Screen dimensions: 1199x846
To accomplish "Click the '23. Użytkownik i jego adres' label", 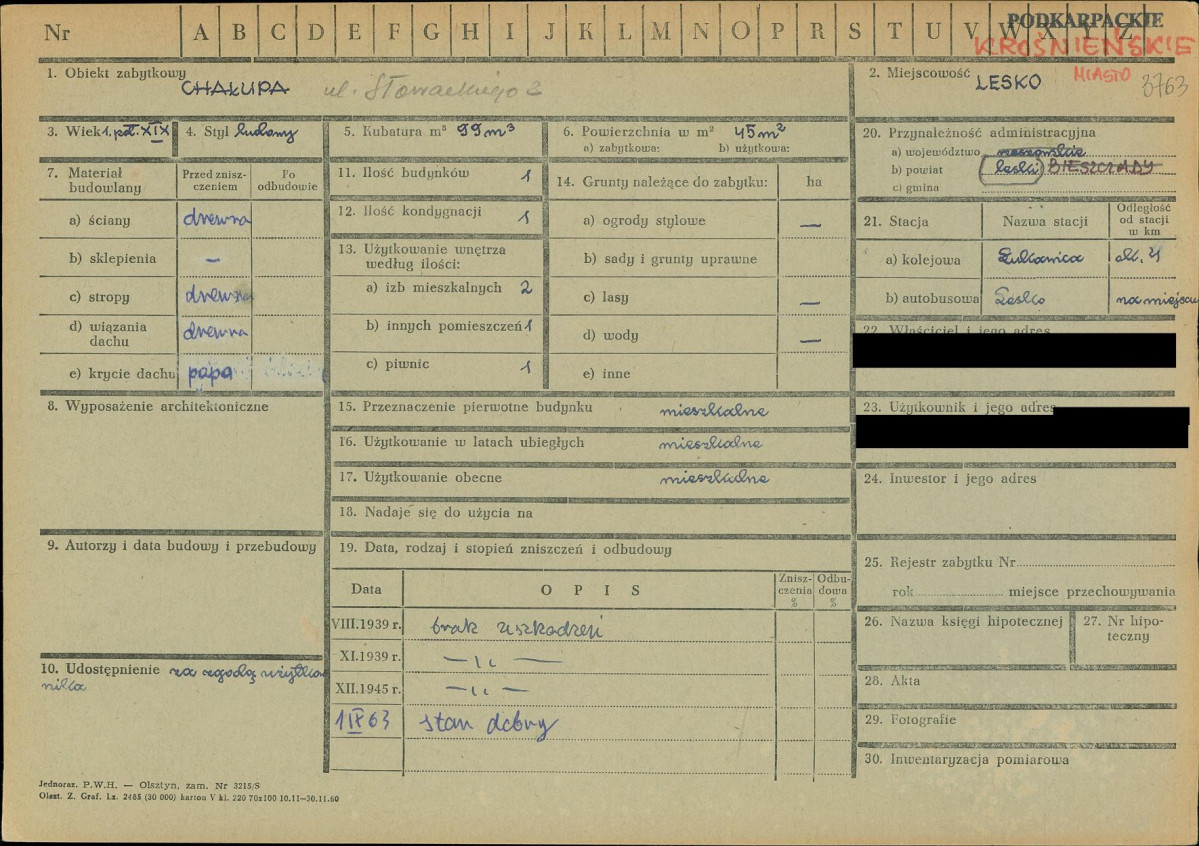I will pos(958,407).
